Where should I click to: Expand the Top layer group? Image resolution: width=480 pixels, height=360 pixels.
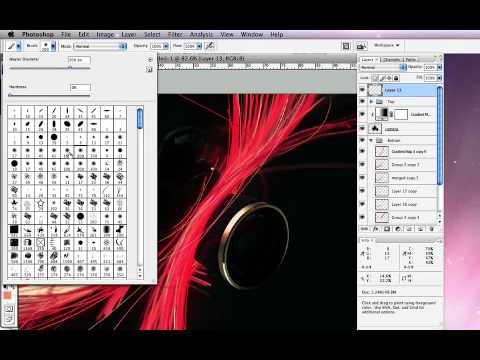point(371,101)
